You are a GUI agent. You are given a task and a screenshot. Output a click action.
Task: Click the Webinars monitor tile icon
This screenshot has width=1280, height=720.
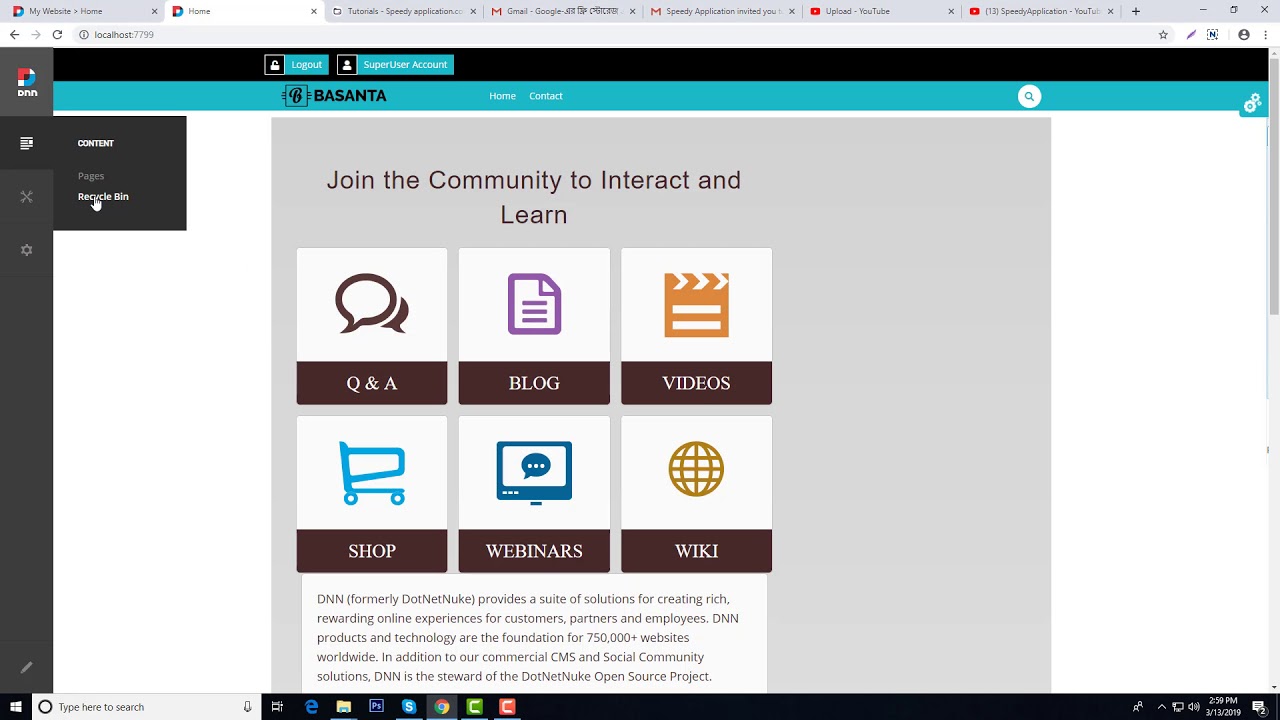point(534,472)
